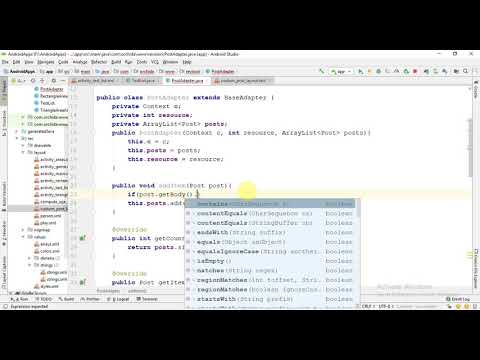Select person.xml in project tree

pyautogui.click(x=48, y=216)
